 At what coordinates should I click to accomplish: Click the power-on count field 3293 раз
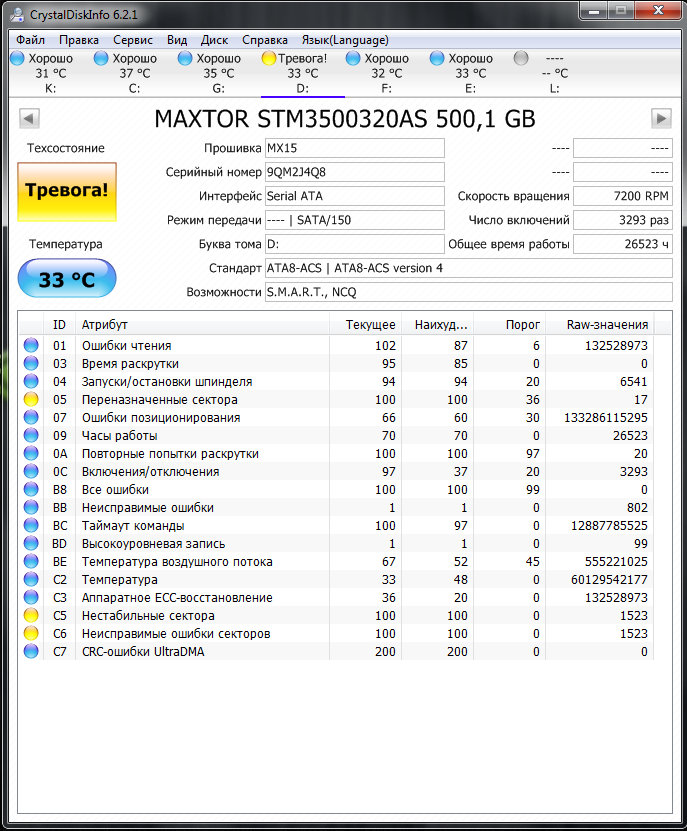623,220
